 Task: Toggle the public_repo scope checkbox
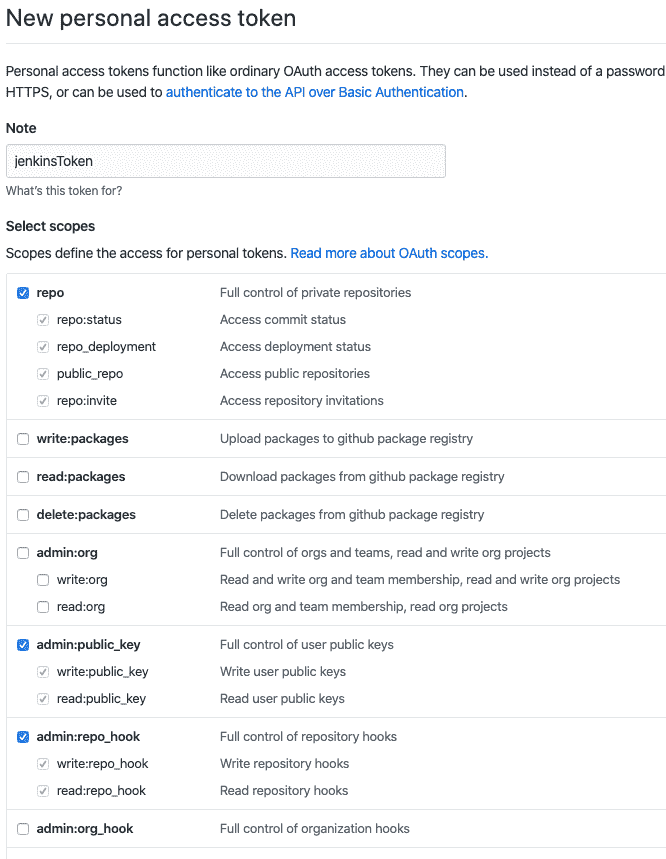[43, 374]
